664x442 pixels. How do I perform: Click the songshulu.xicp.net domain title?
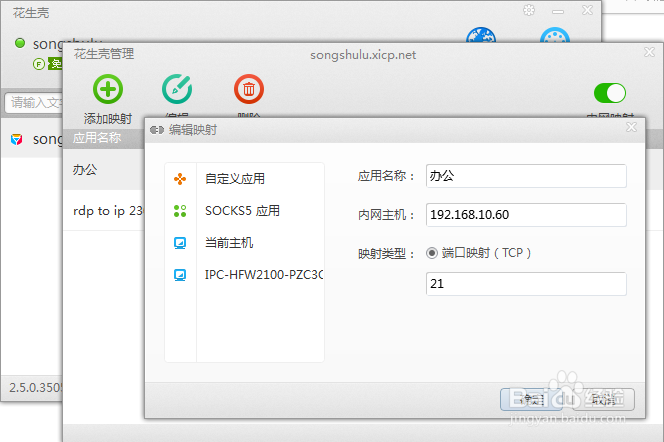(x=363, y=55)
